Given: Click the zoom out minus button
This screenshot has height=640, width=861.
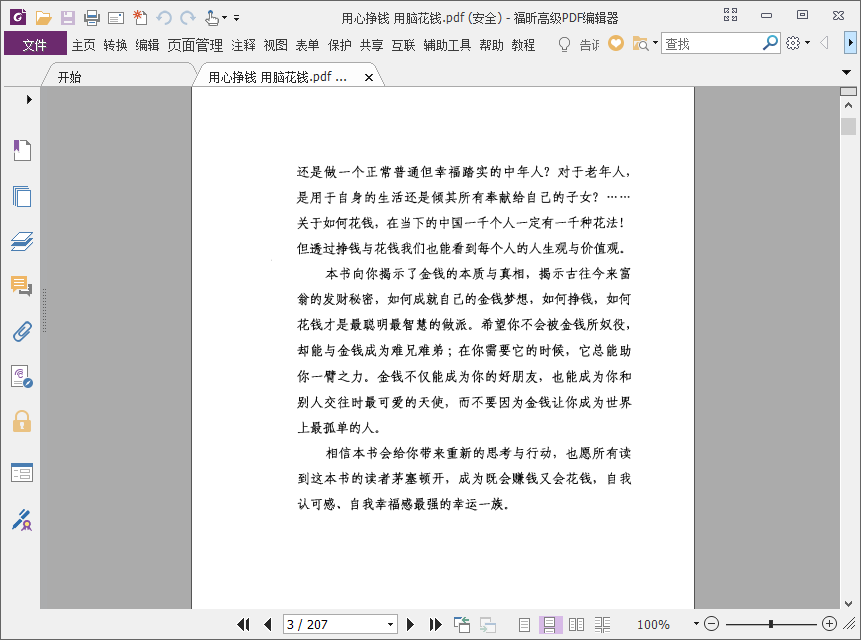Looking at the screenshot, I should (x=711, y=624).
